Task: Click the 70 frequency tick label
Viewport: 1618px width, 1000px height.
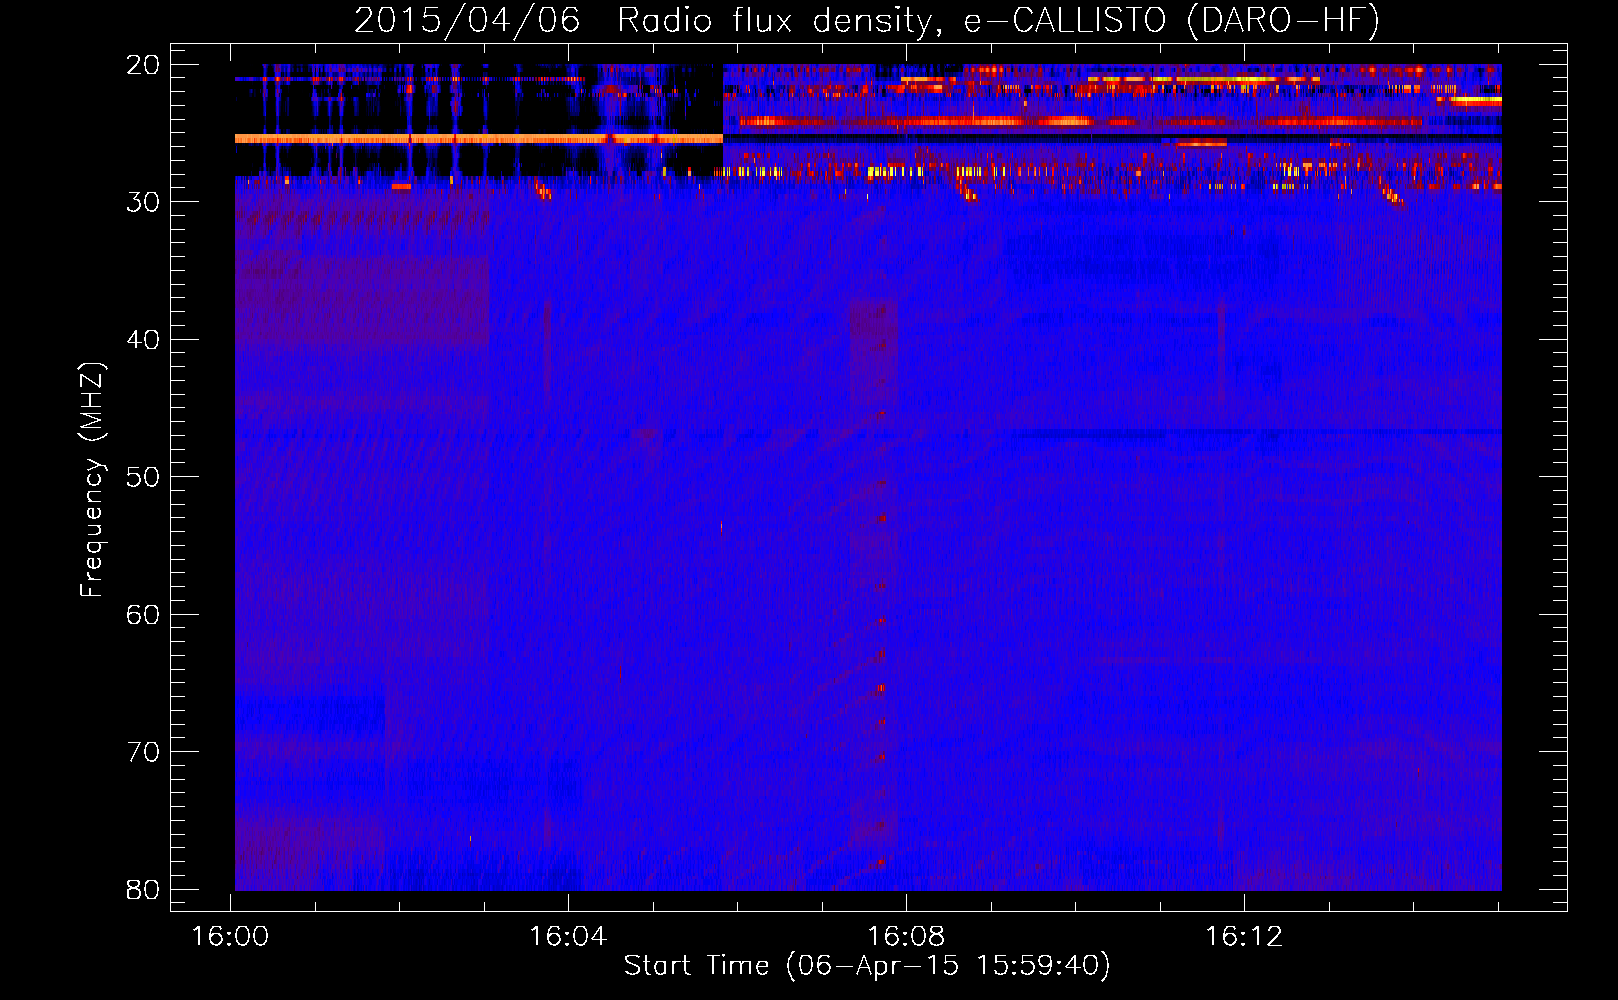Action: pyautogui.click(x=144, y=752)
